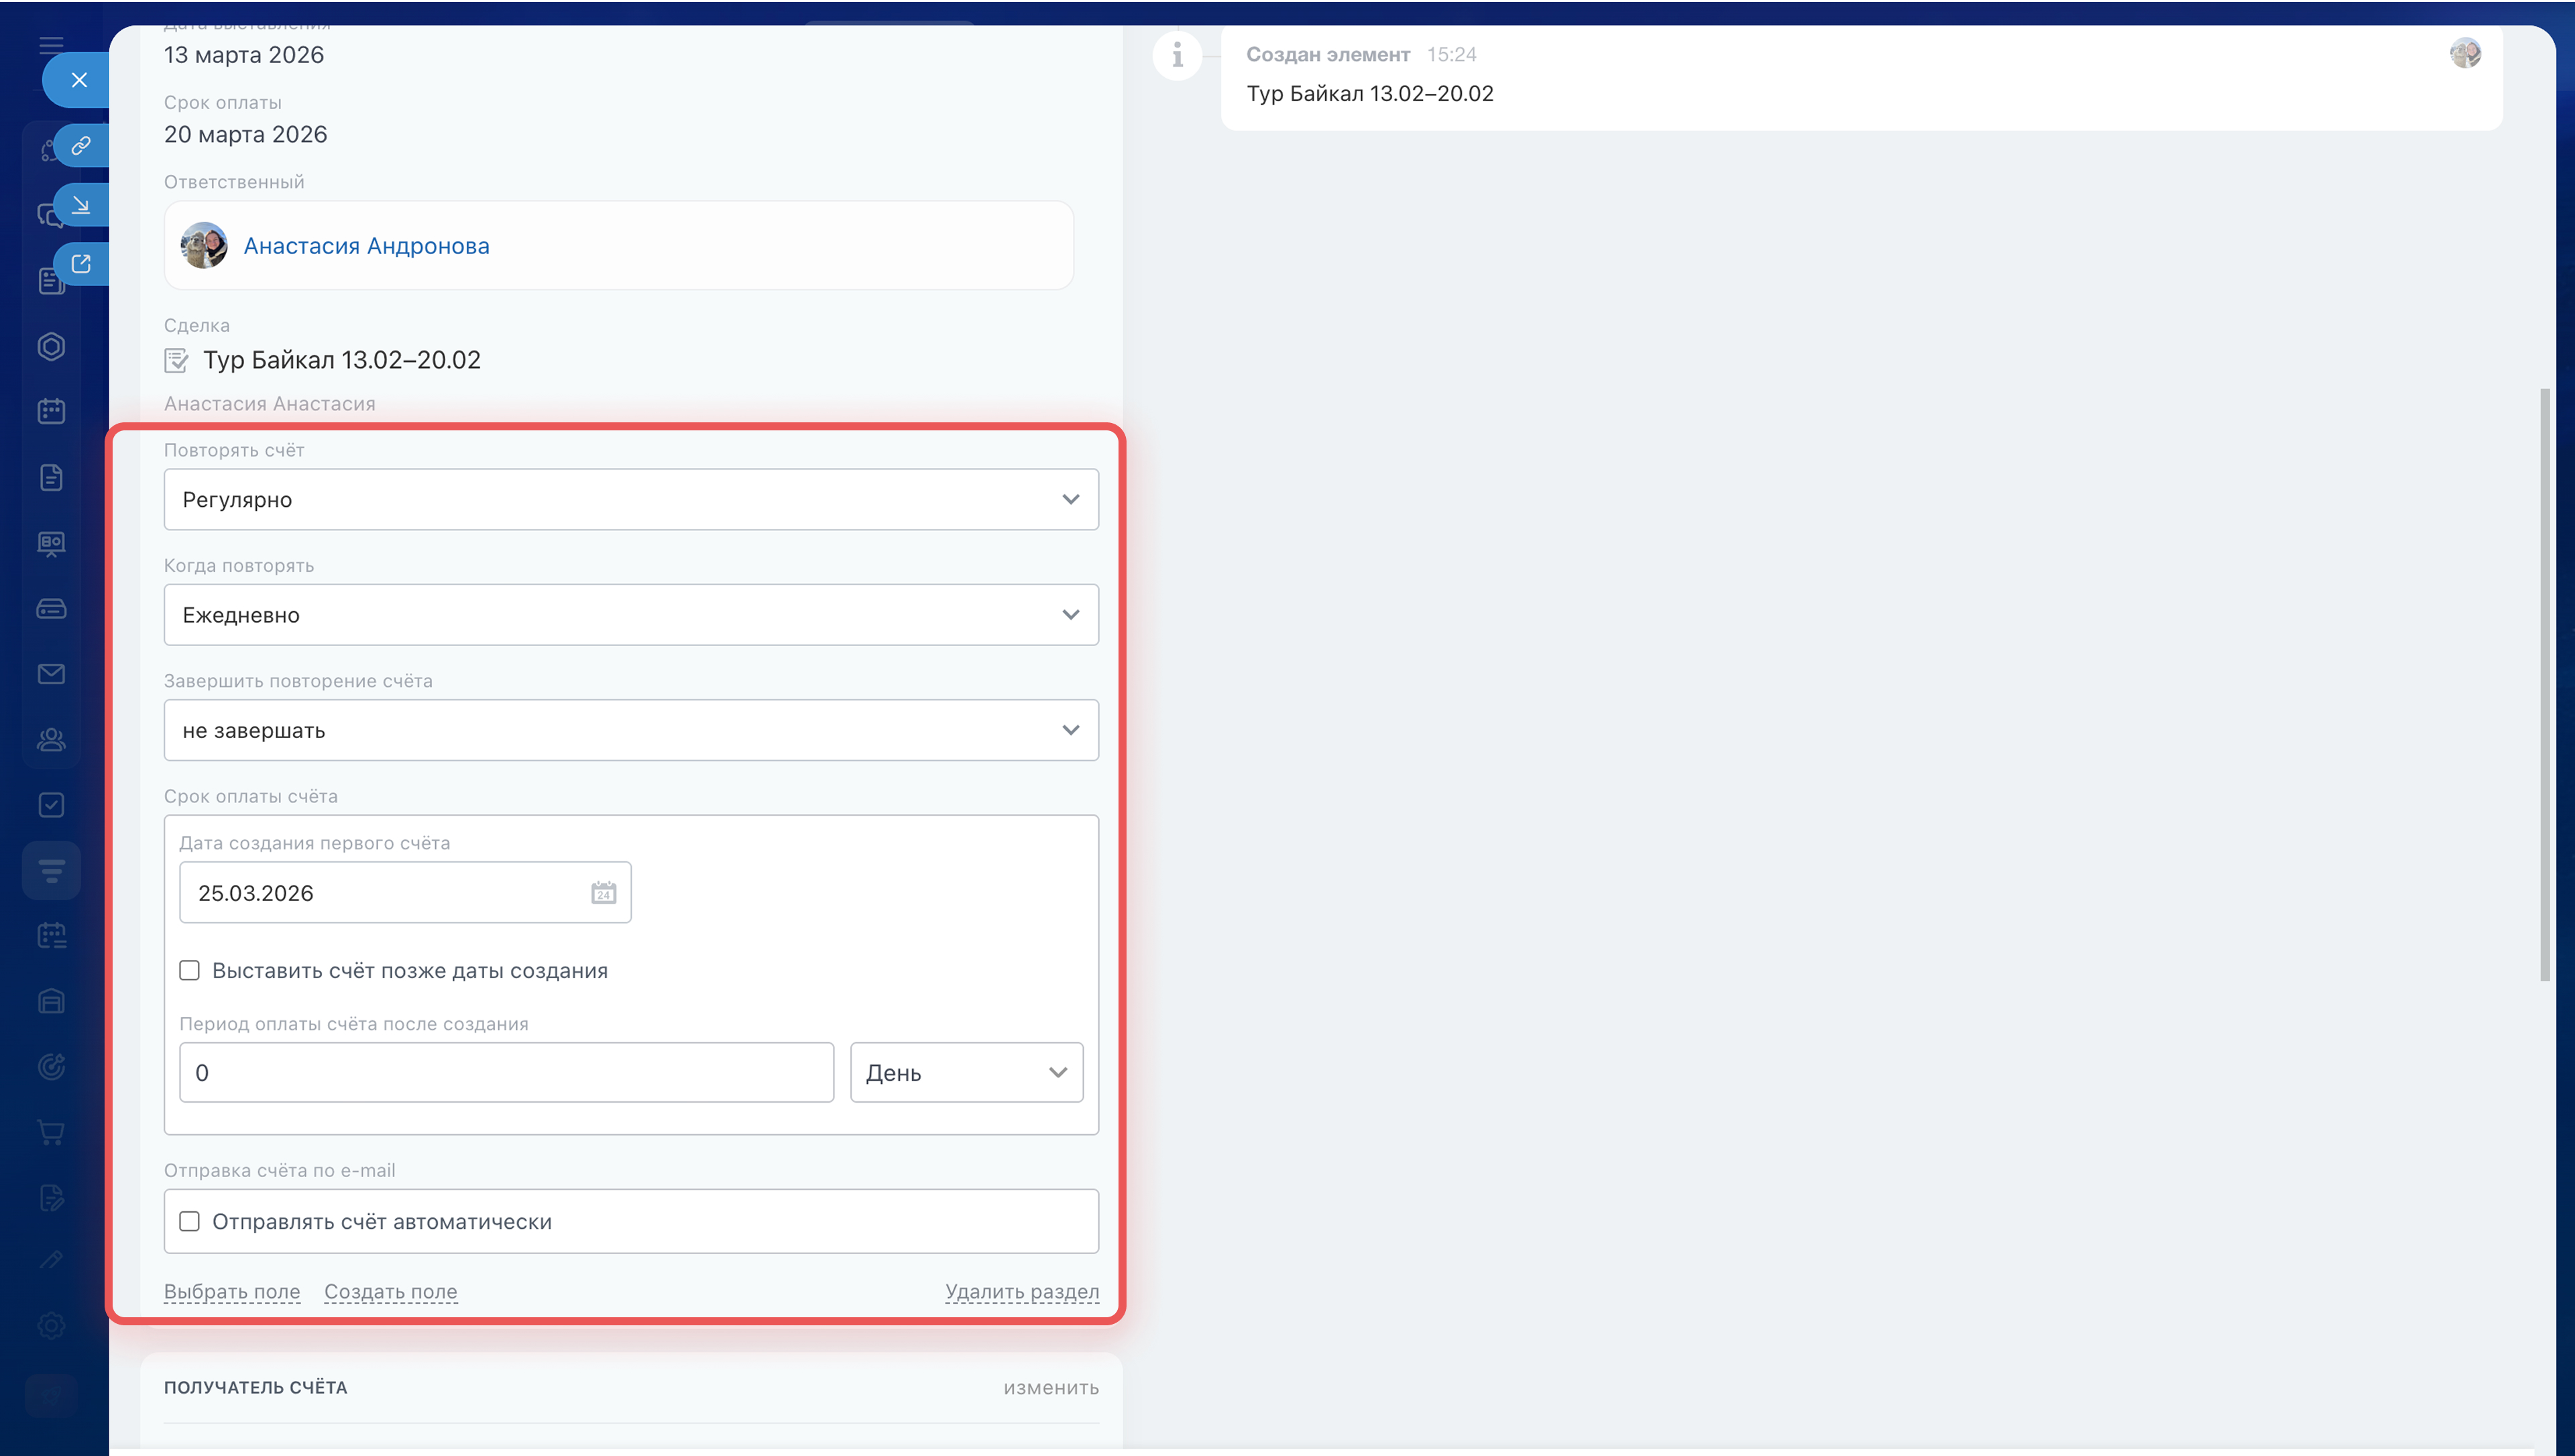Screen dimensions: 2575x1456
Task: Click the payment period number input field
Action: point(505,1073)
